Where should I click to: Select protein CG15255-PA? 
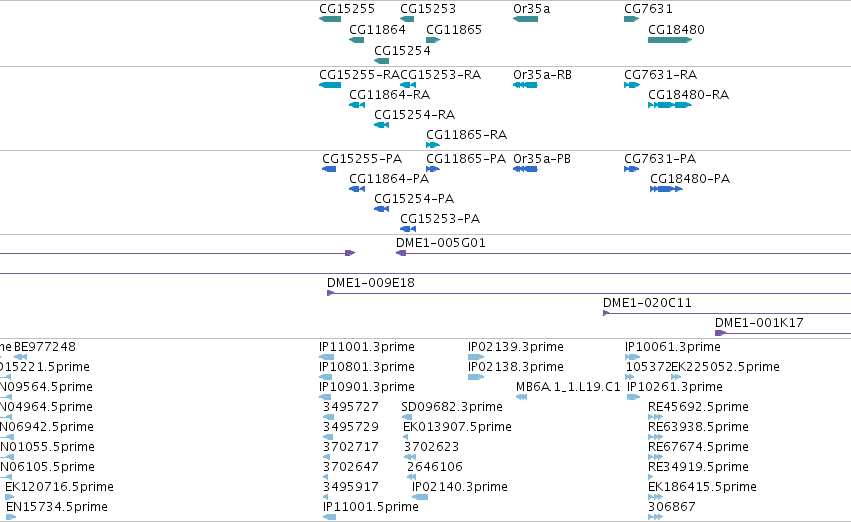click(329, 169)
